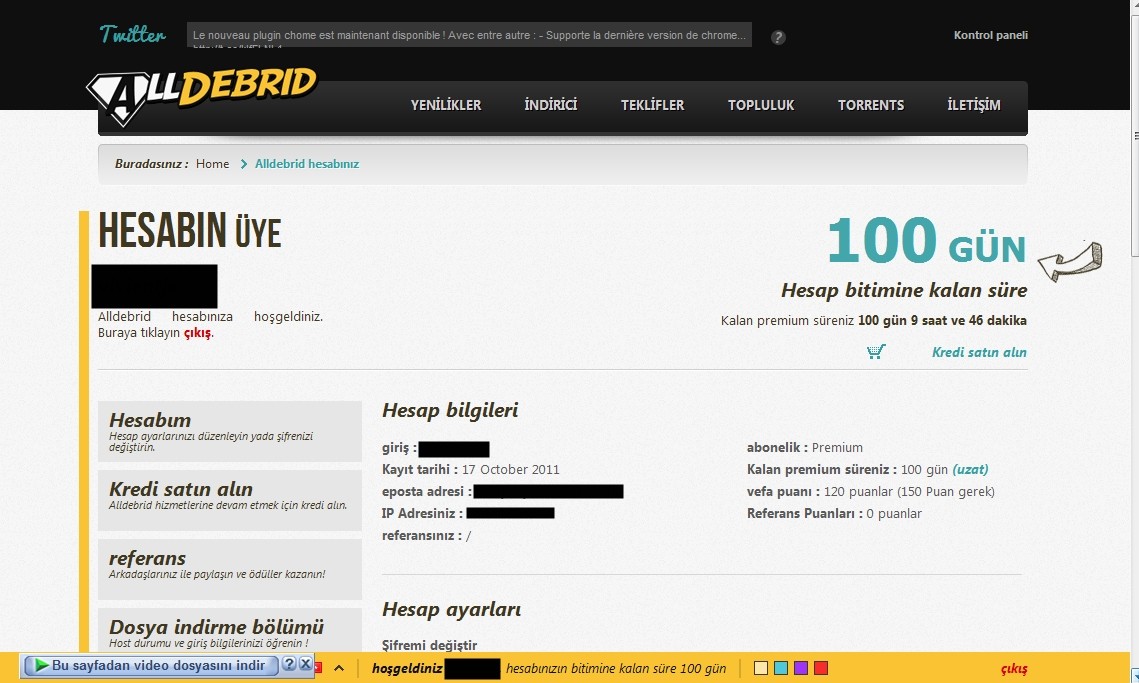Click the 'Hesap ayarları' heading
The image size is (1139, 683).
452,610
